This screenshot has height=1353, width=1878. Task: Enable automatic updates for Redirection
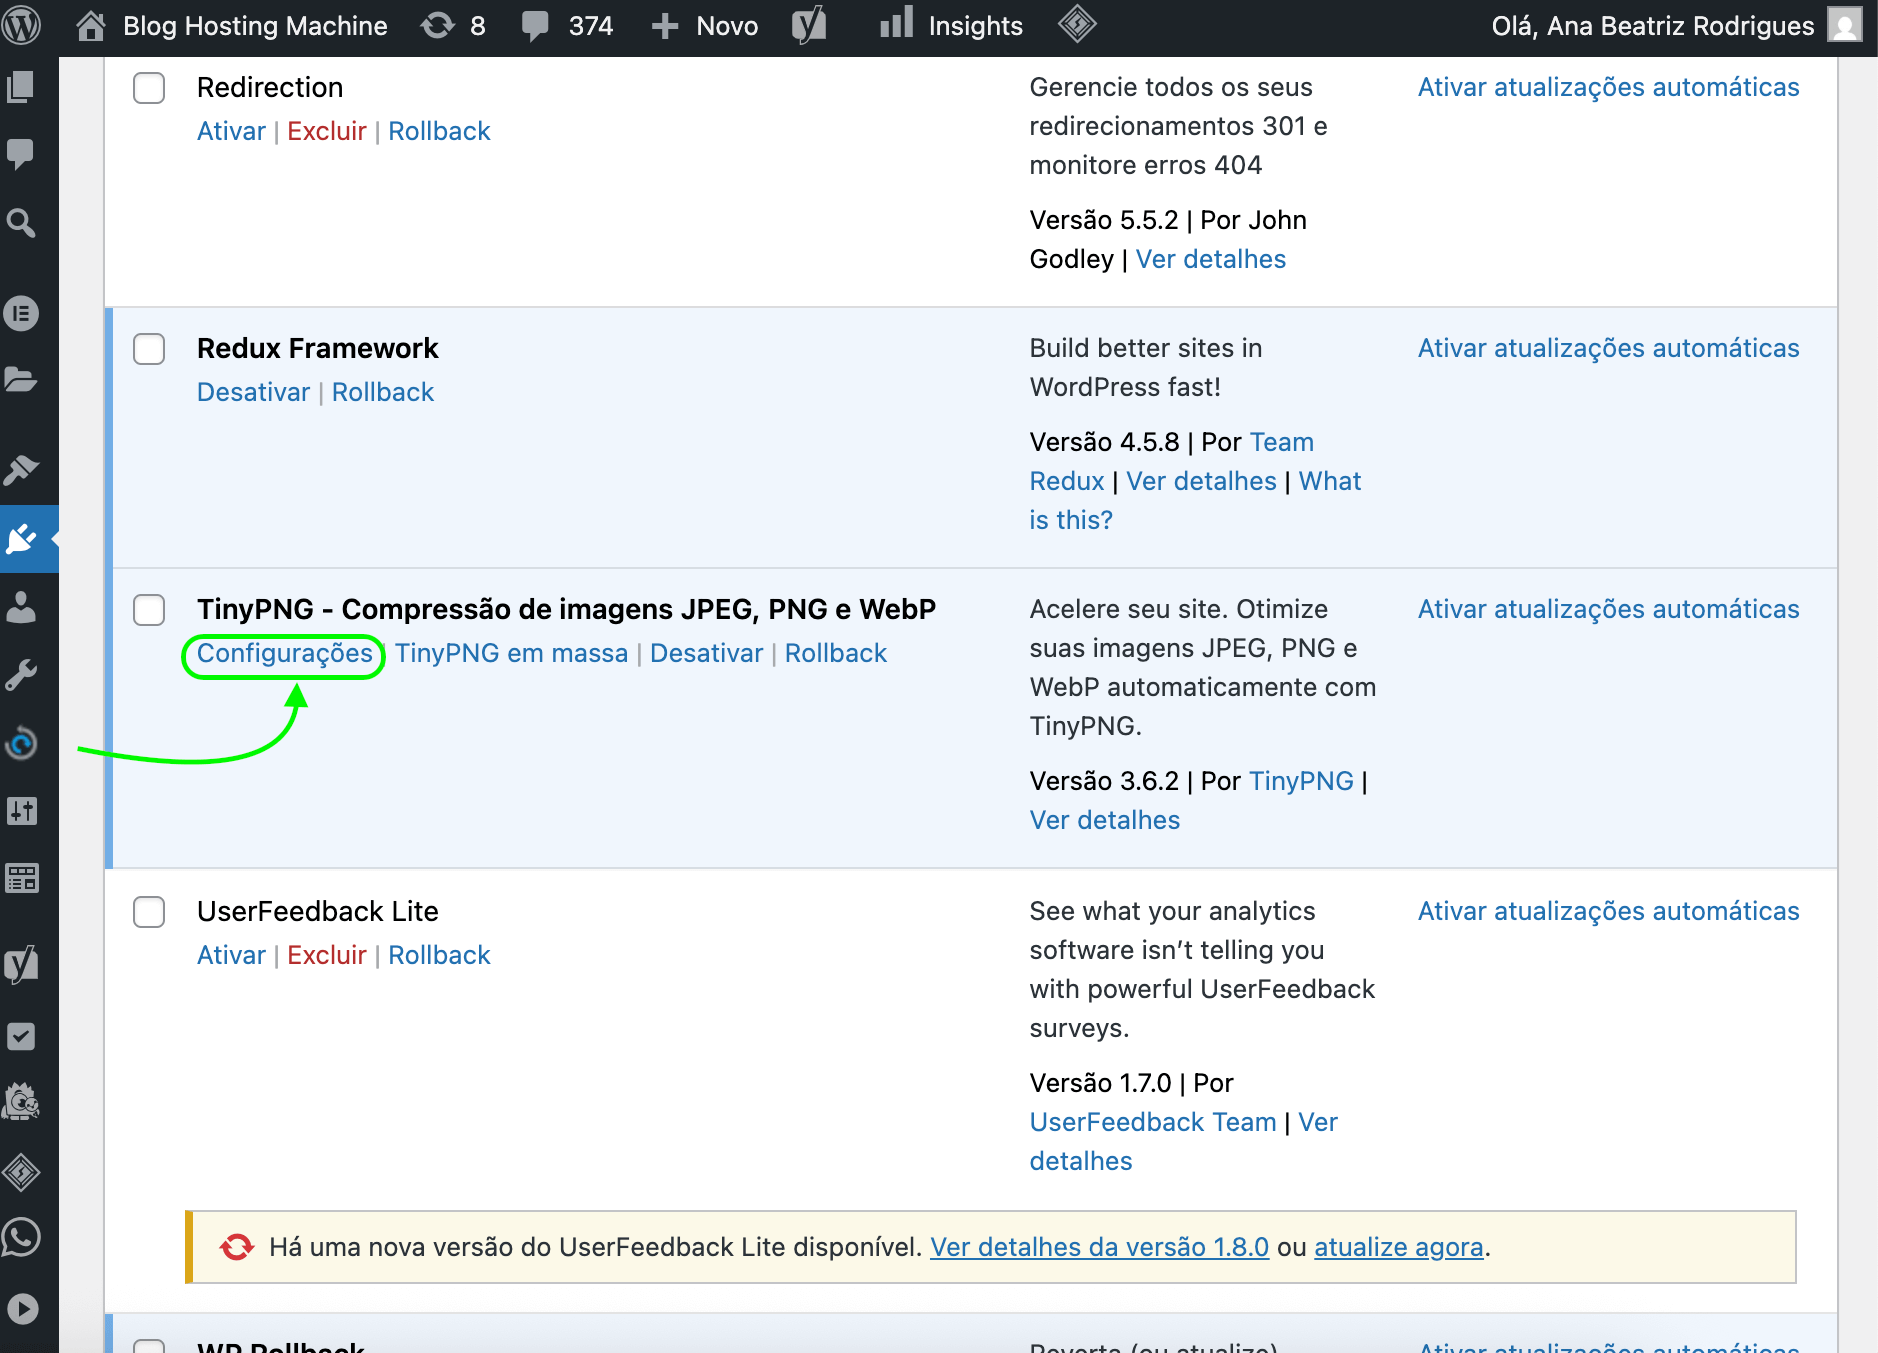tap(1608, 87)
